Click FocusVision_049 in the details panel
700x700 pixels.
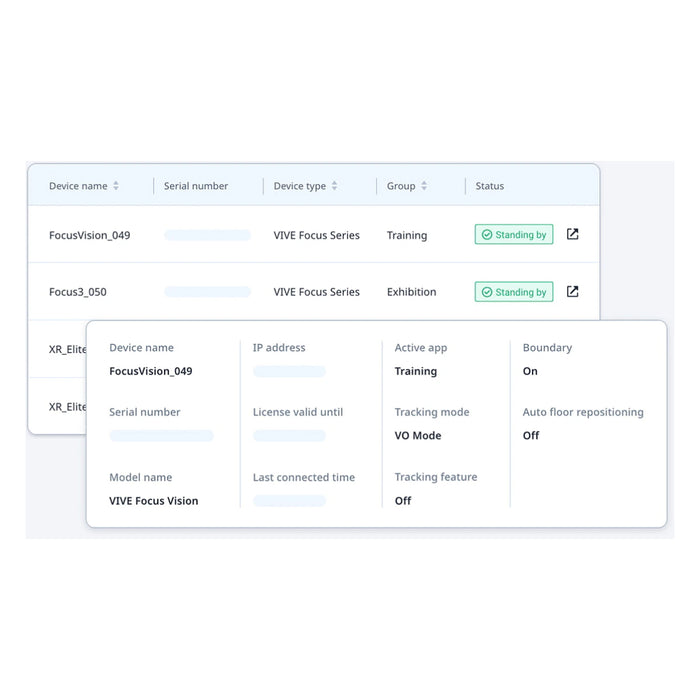tap(151, 371)
